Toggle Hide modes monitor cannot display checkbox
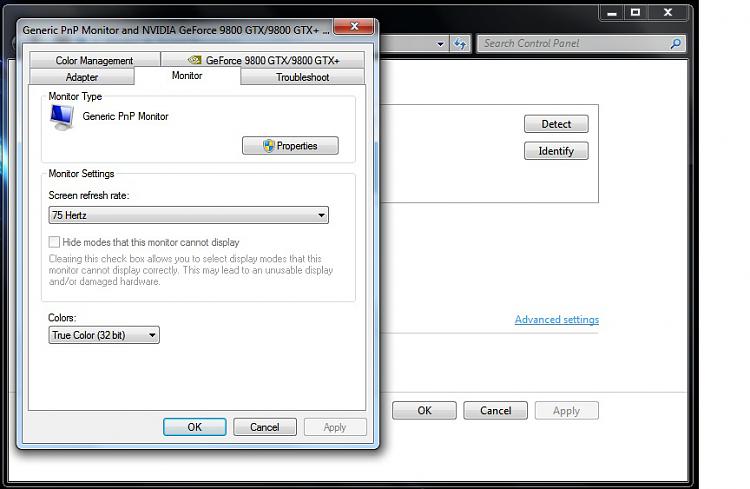This screenshot has height=489, width=750. coord(55,242)
